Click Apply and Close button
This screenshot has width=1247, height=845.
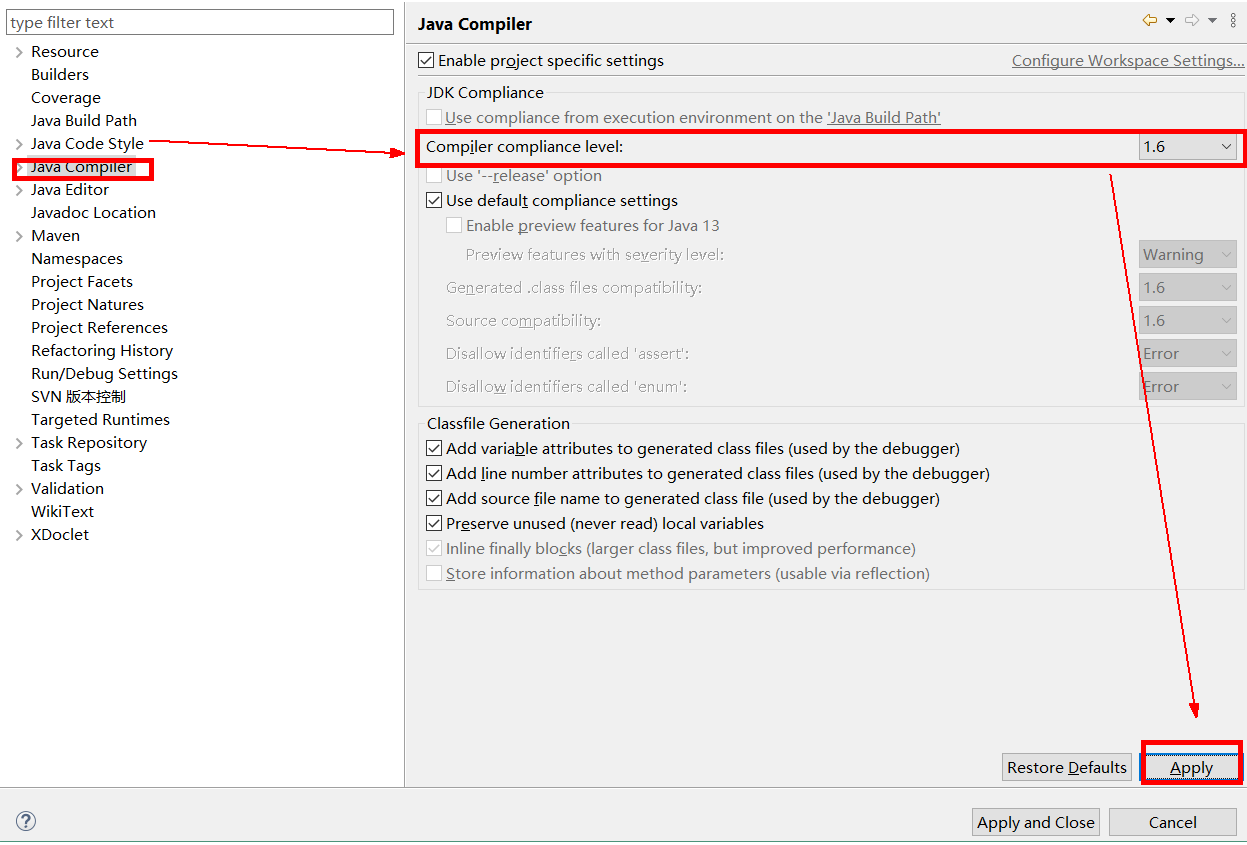coord(1036,822)
